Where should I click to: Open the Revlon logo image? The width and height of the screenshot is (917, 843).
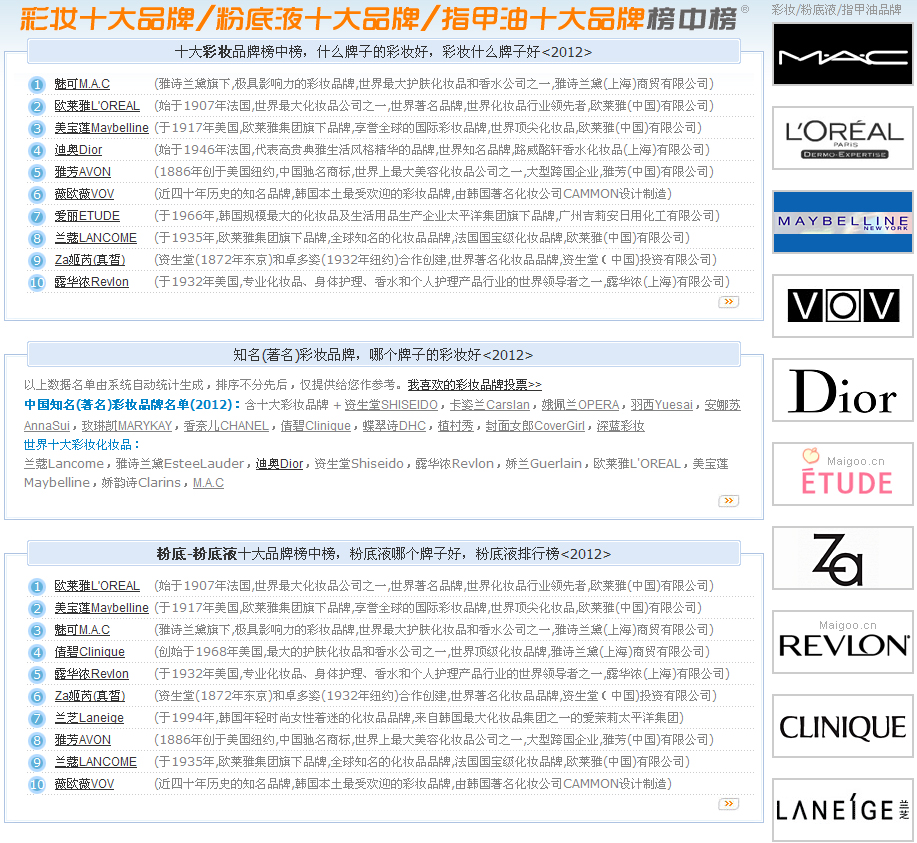(842, 642)
